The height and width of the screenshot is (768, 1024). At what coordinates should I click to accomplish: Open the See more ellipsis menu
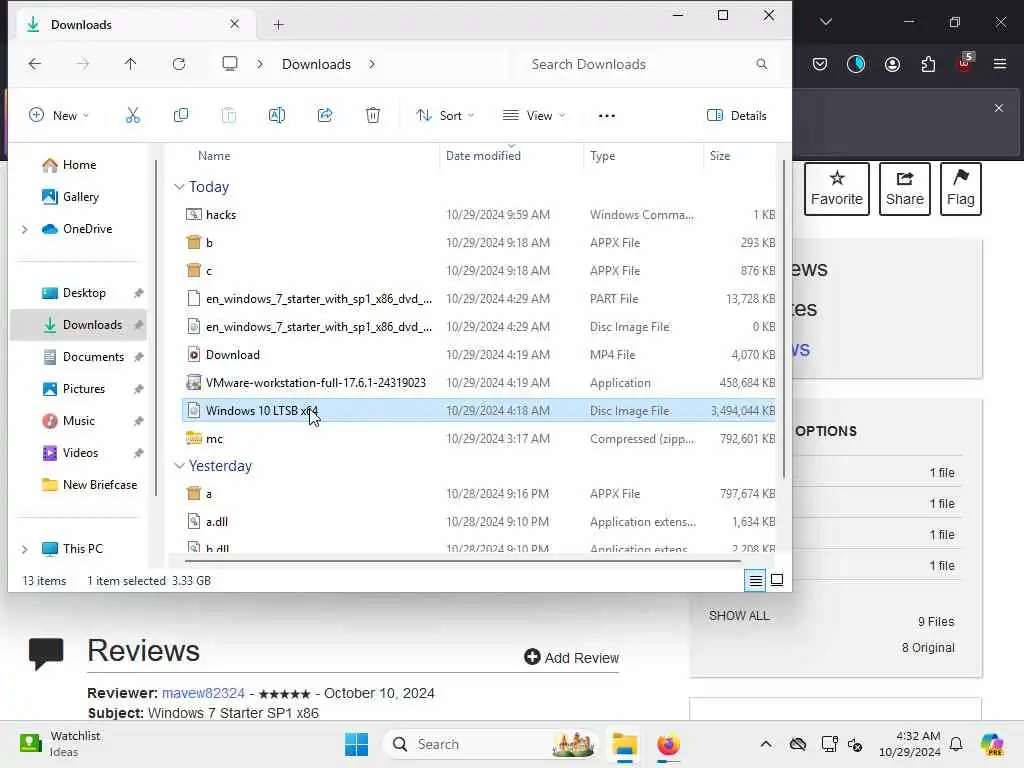[607, 116]
